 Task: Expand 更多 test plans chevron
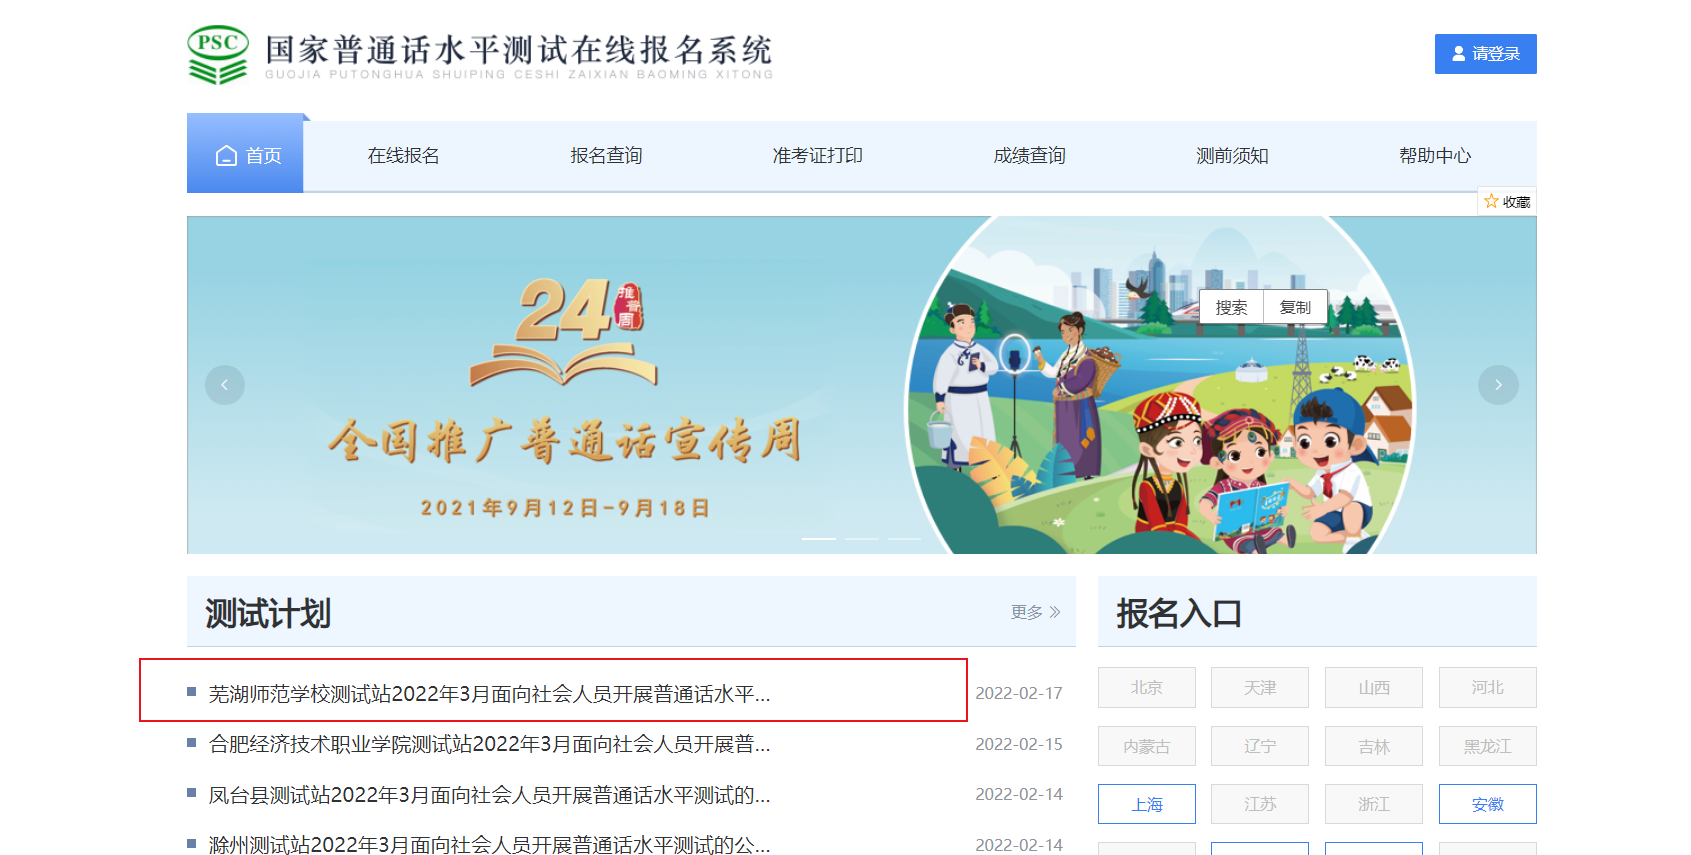[x=1055, y=612]
